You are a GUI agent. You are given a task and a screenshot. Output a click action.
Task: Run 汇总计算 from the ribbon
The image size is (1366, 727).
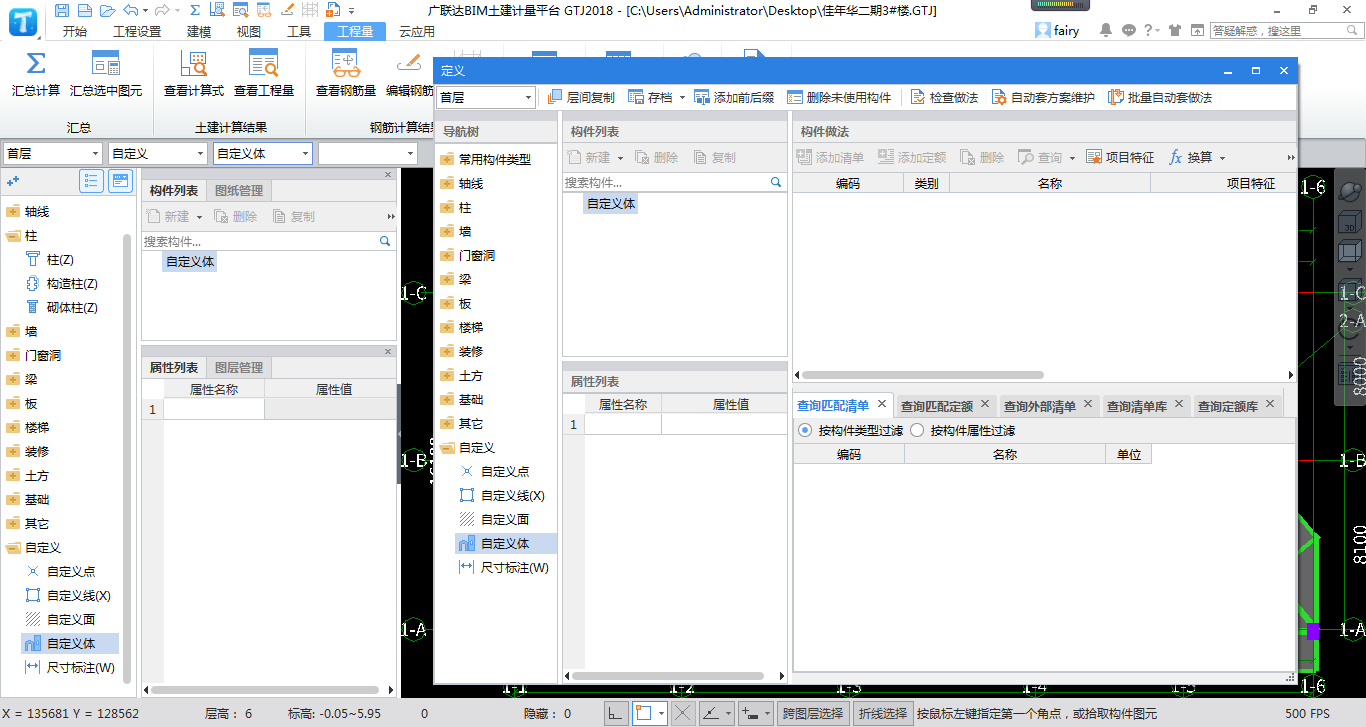coord(36,74)
